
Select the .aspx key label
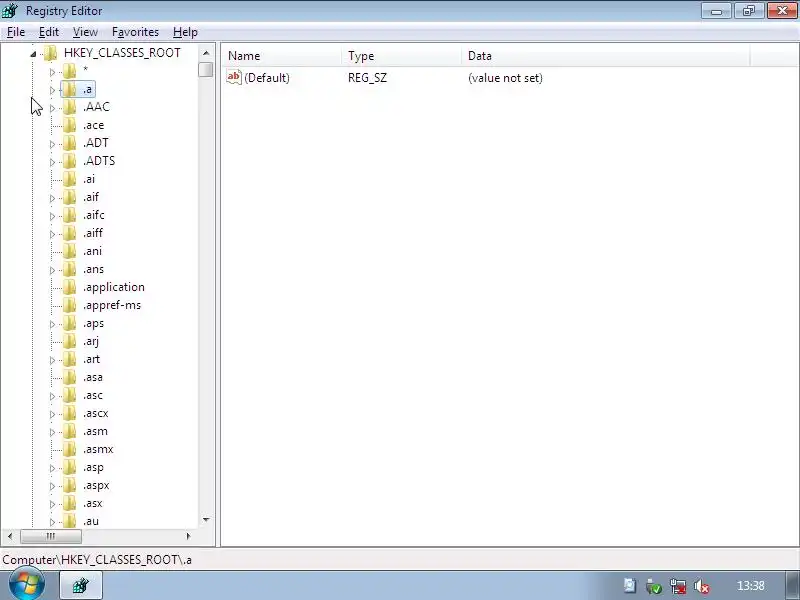click(x=96, y=486)
